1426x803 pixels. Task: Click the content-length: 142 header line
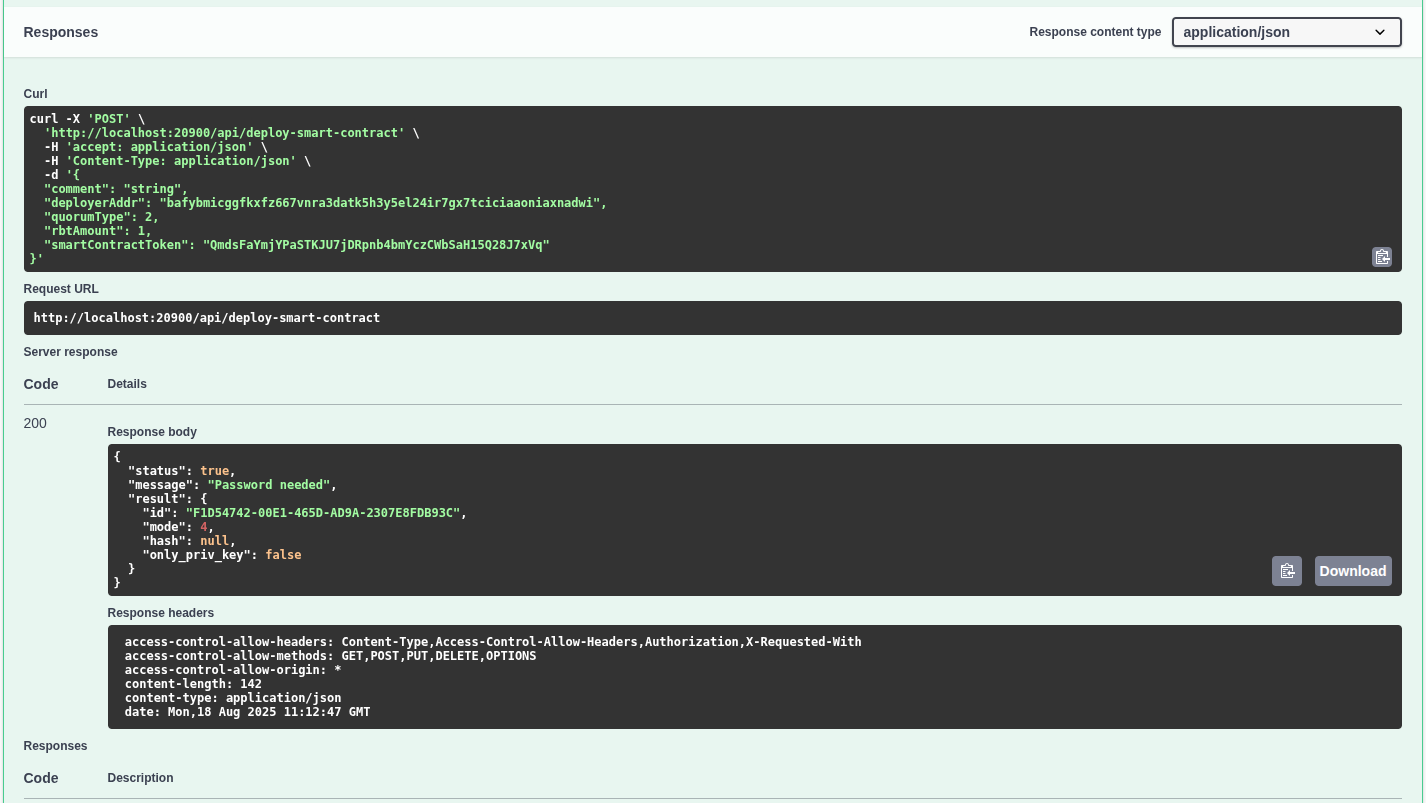[x=193, y=684]
